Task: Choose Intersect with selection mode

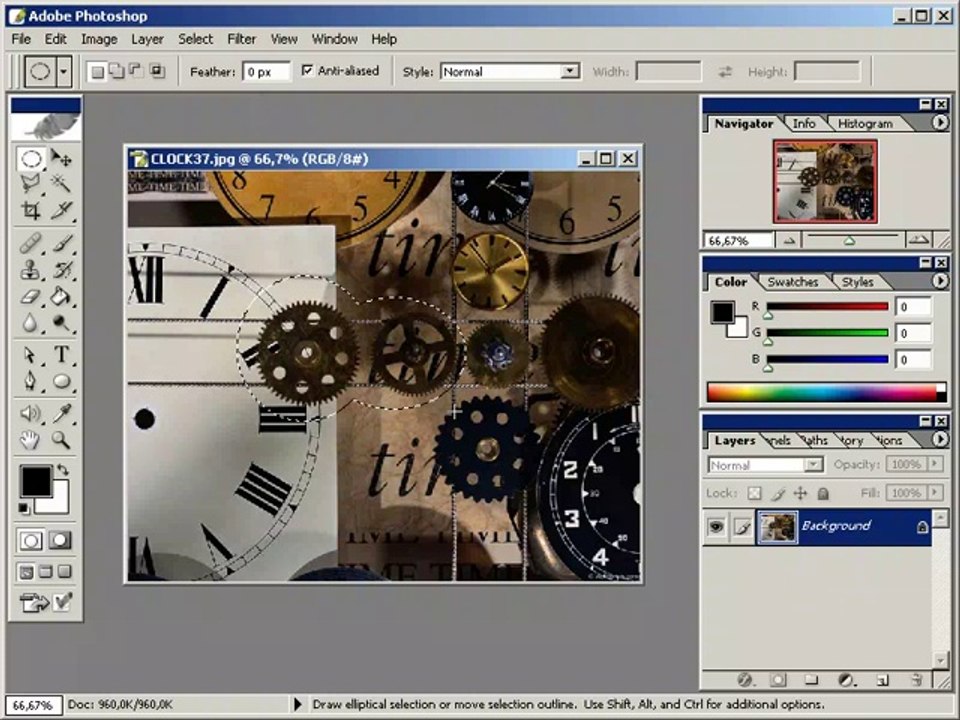Action: click(157, 72)
